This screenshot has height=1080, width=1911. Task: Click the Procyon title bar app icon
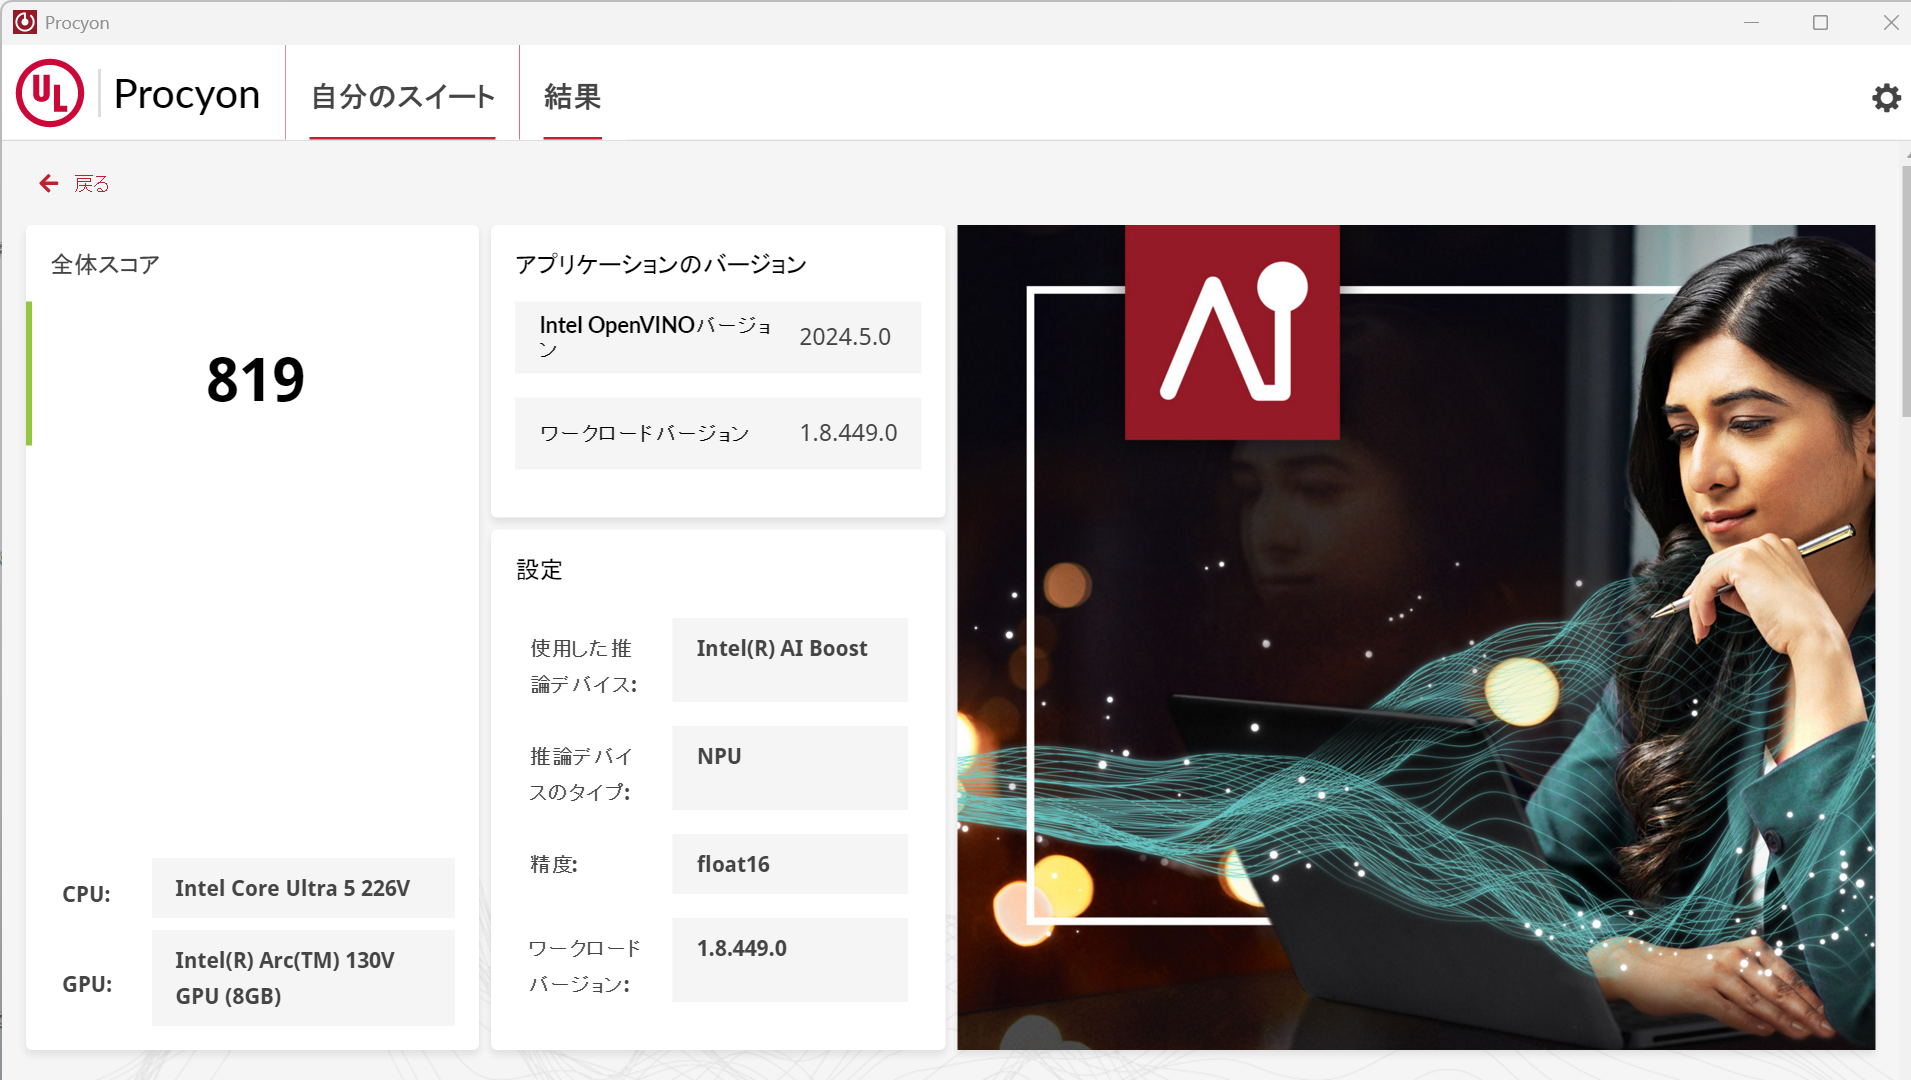pos(25,22)
